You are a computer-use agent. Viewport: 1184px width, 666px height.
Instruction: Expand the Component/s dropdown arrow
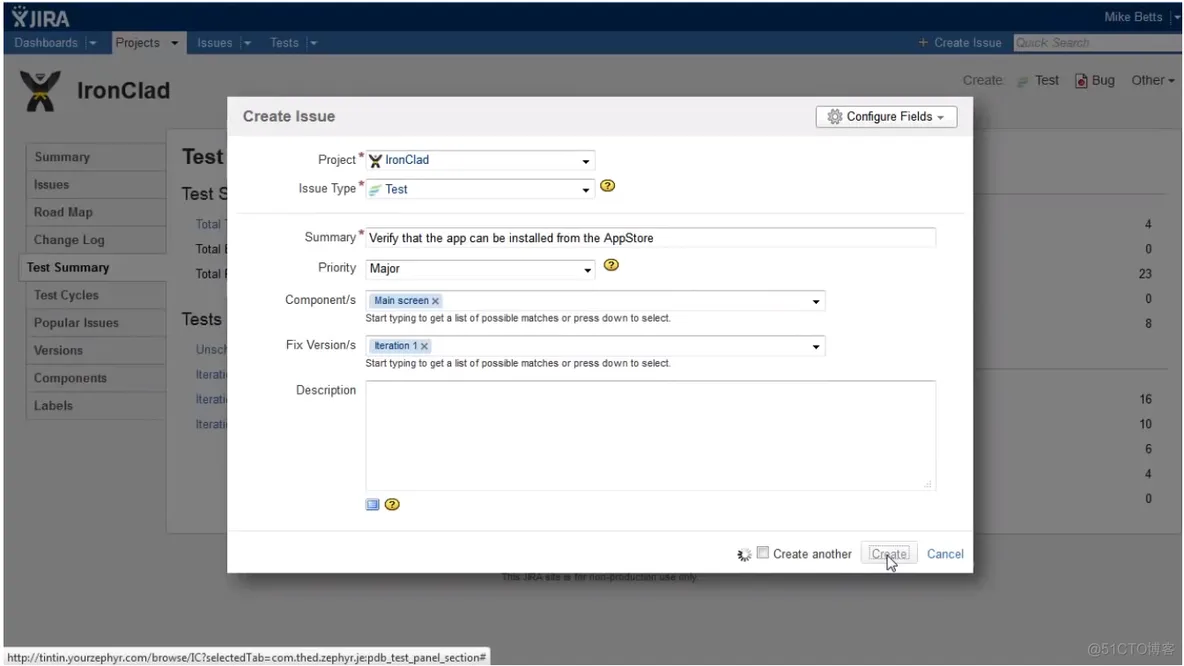(x=816, y=301)
